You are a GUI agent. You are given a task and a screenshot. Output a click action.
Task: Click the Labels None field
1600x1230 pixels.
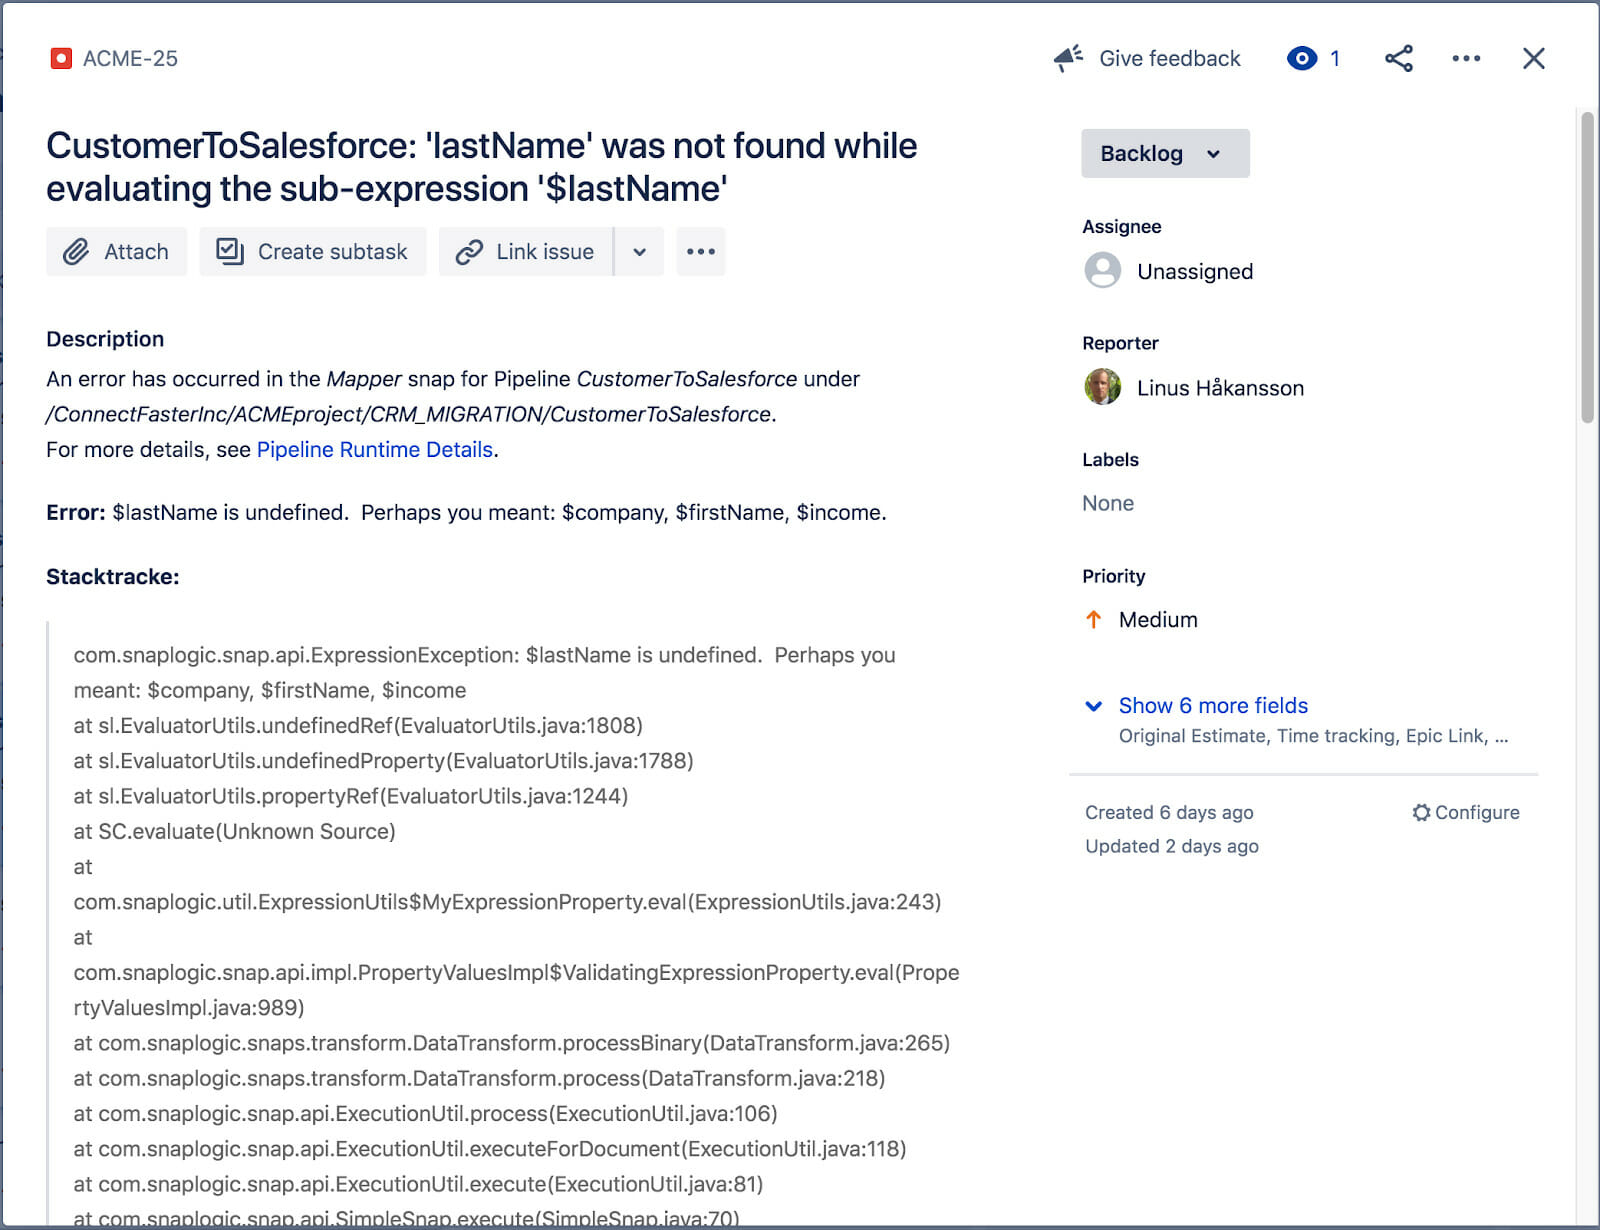[x=1108, y=504]
